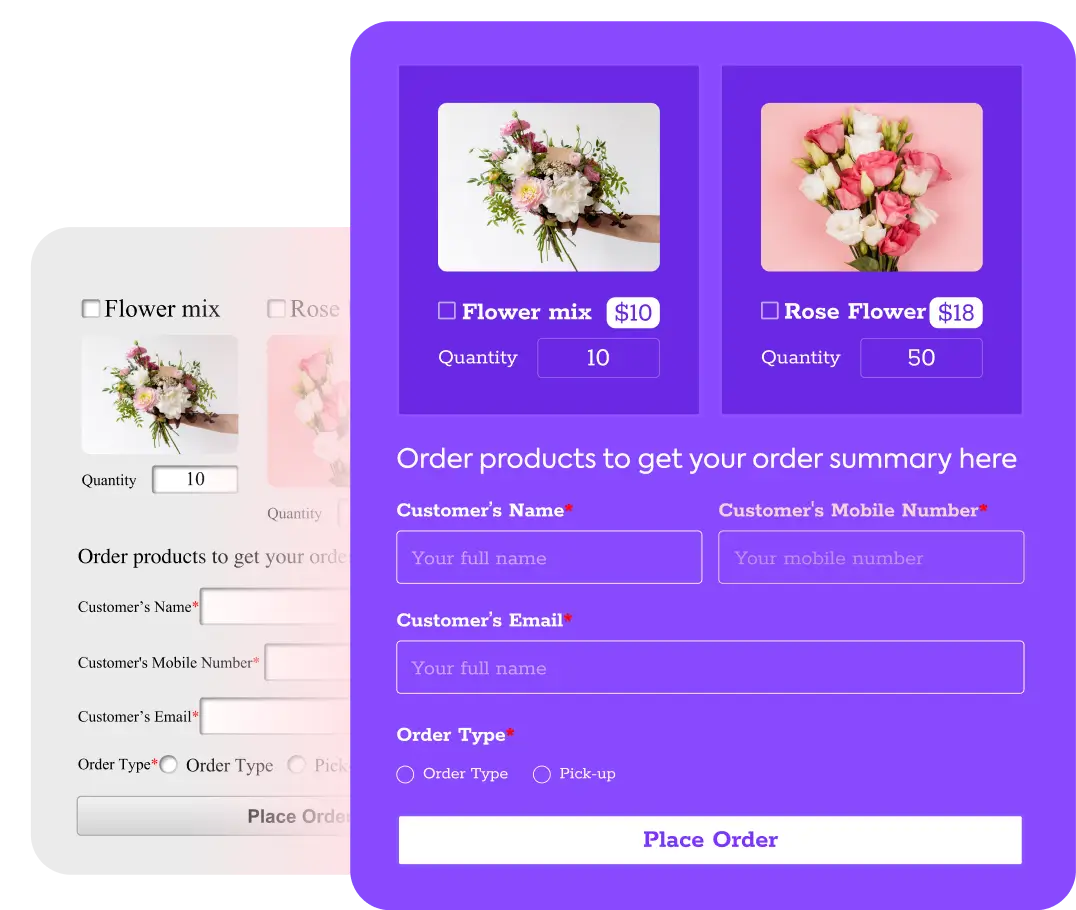Viewport: 1076px width, 910px height.
Task: Select the Pick-up radio button
Action: (541, 774)
